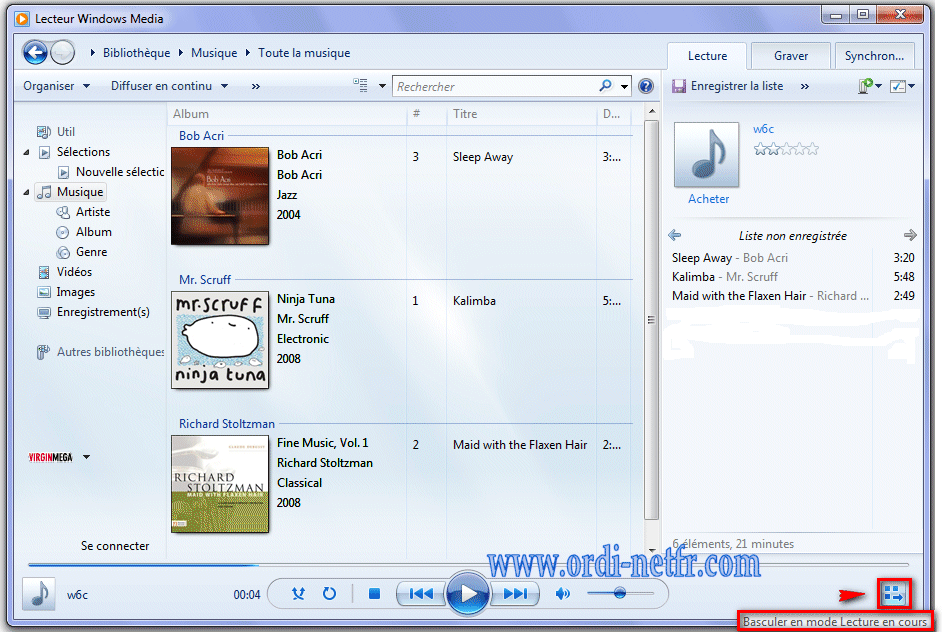Open the VirginMega store logo
Image resolution: width=942 pixels, height=632 pixels.
pyautogui.click(x=50, y=457)
